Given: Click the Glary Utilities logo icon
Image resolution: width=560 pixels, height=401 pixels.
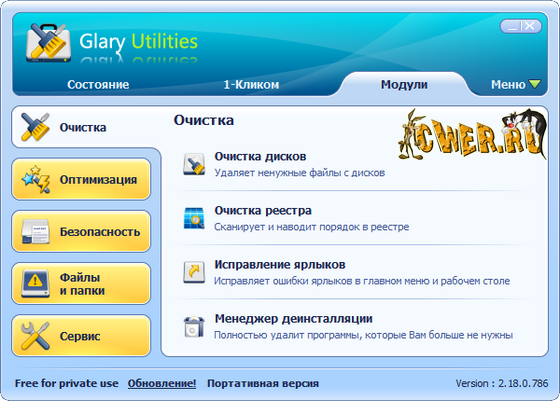Looking at the screenshot, I should click(48, 43).
